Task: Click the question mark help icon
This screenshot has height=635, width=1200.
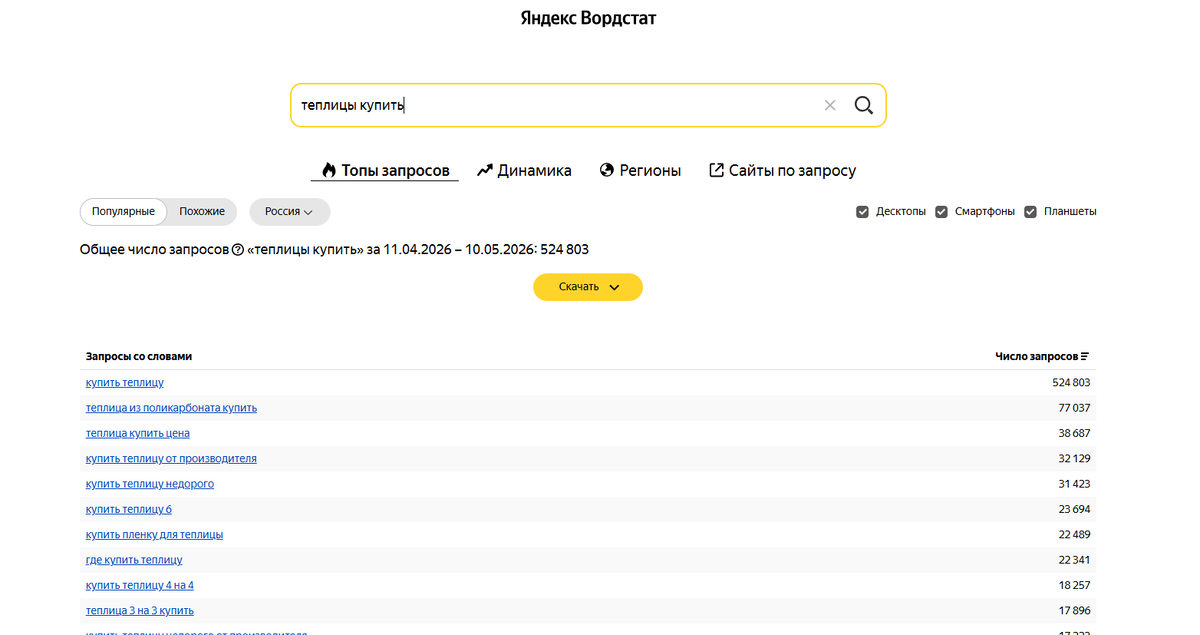Action: click(238, 250)
